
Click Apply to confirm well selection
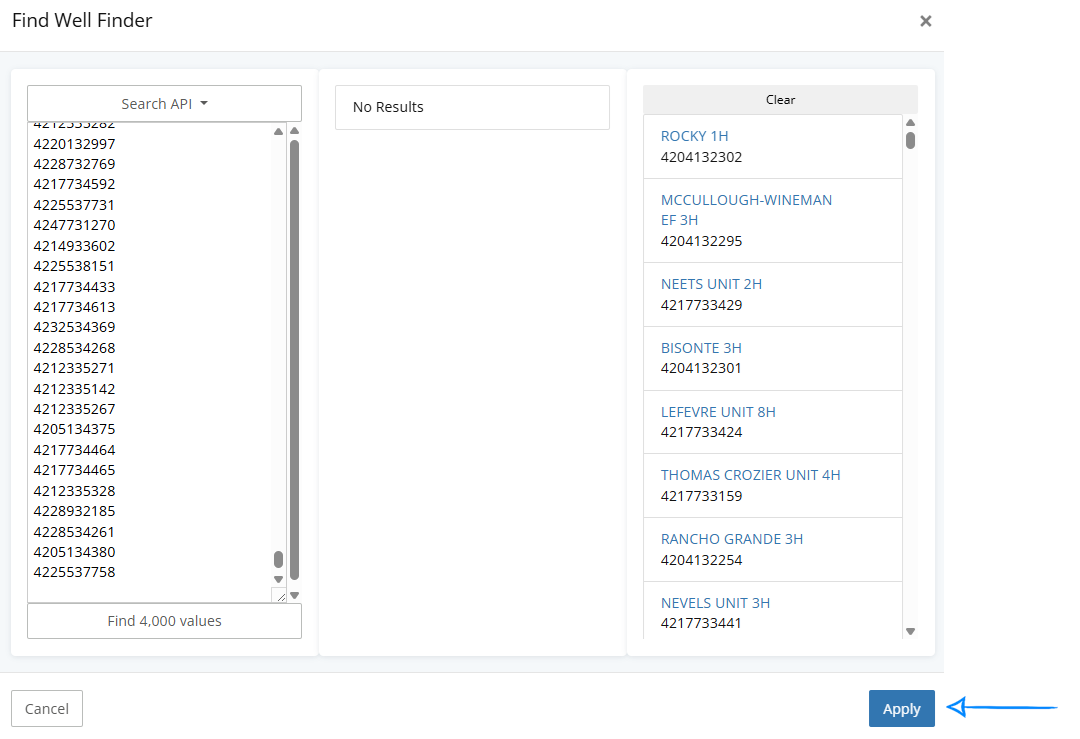tap(901, 708)
